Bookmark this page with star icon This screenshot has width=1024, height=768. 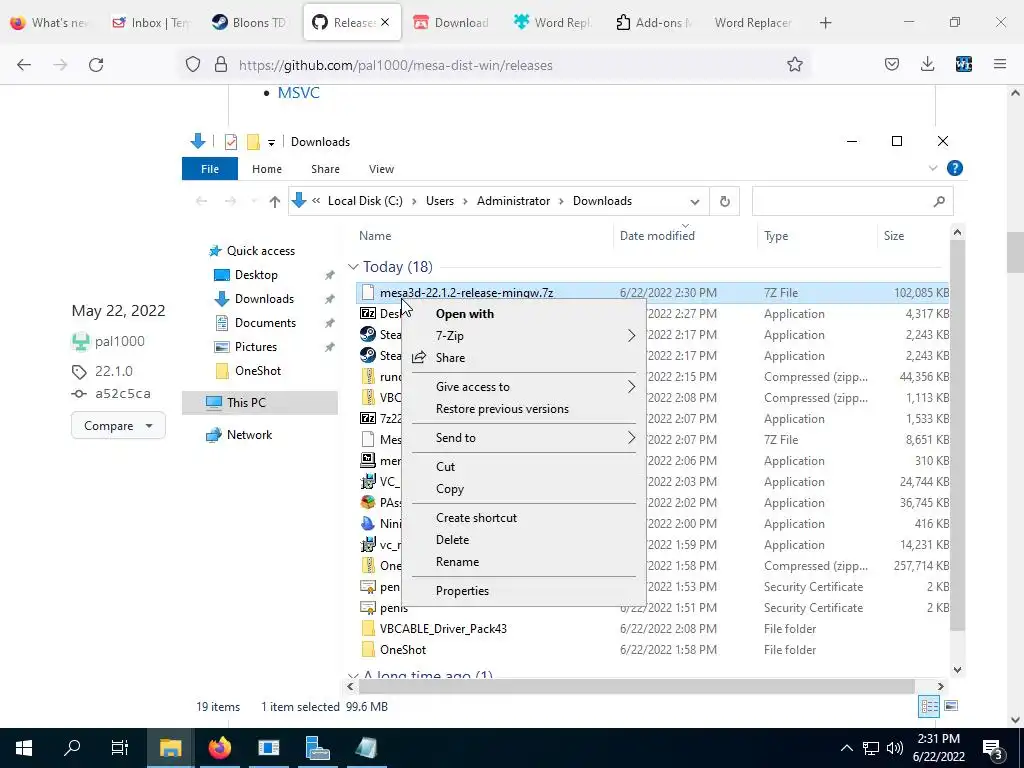(795, 65)
